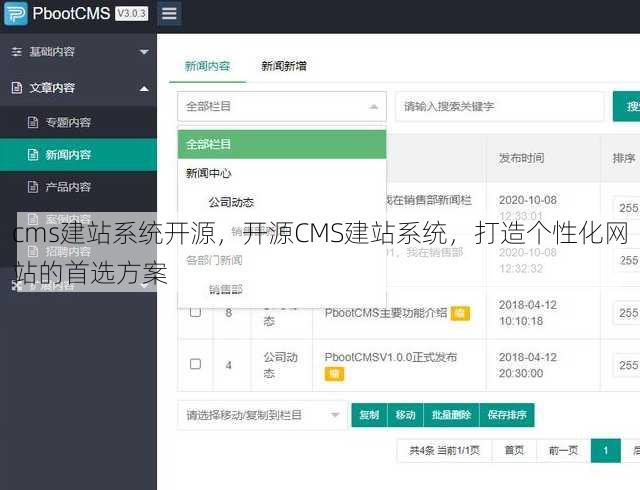Viewport: 640px width, 490px height.
Task: Open 基础内容 sidebar section
Action: click(x=78, y=52)
